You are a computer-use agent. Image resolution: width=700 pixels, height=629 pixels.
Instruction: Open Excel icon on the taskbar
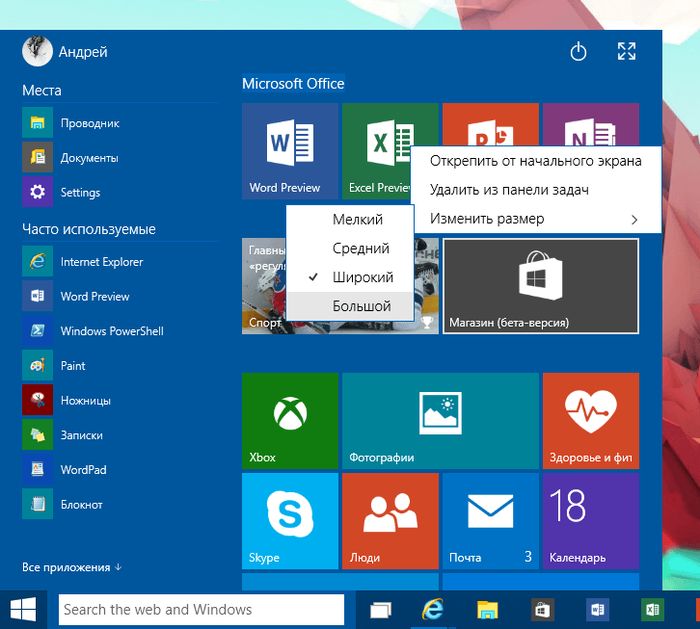pos(652,610)
